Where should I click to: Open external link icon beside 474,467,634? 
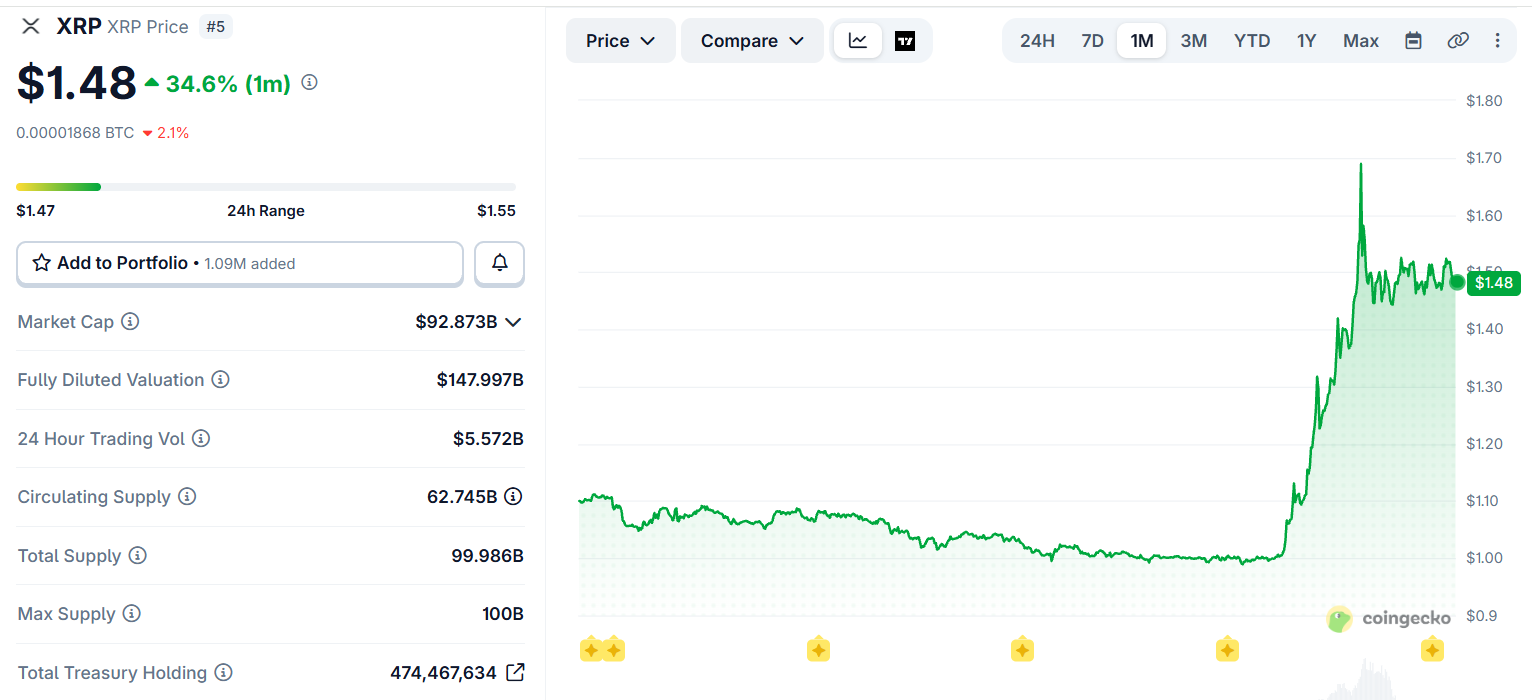(515, 672)
